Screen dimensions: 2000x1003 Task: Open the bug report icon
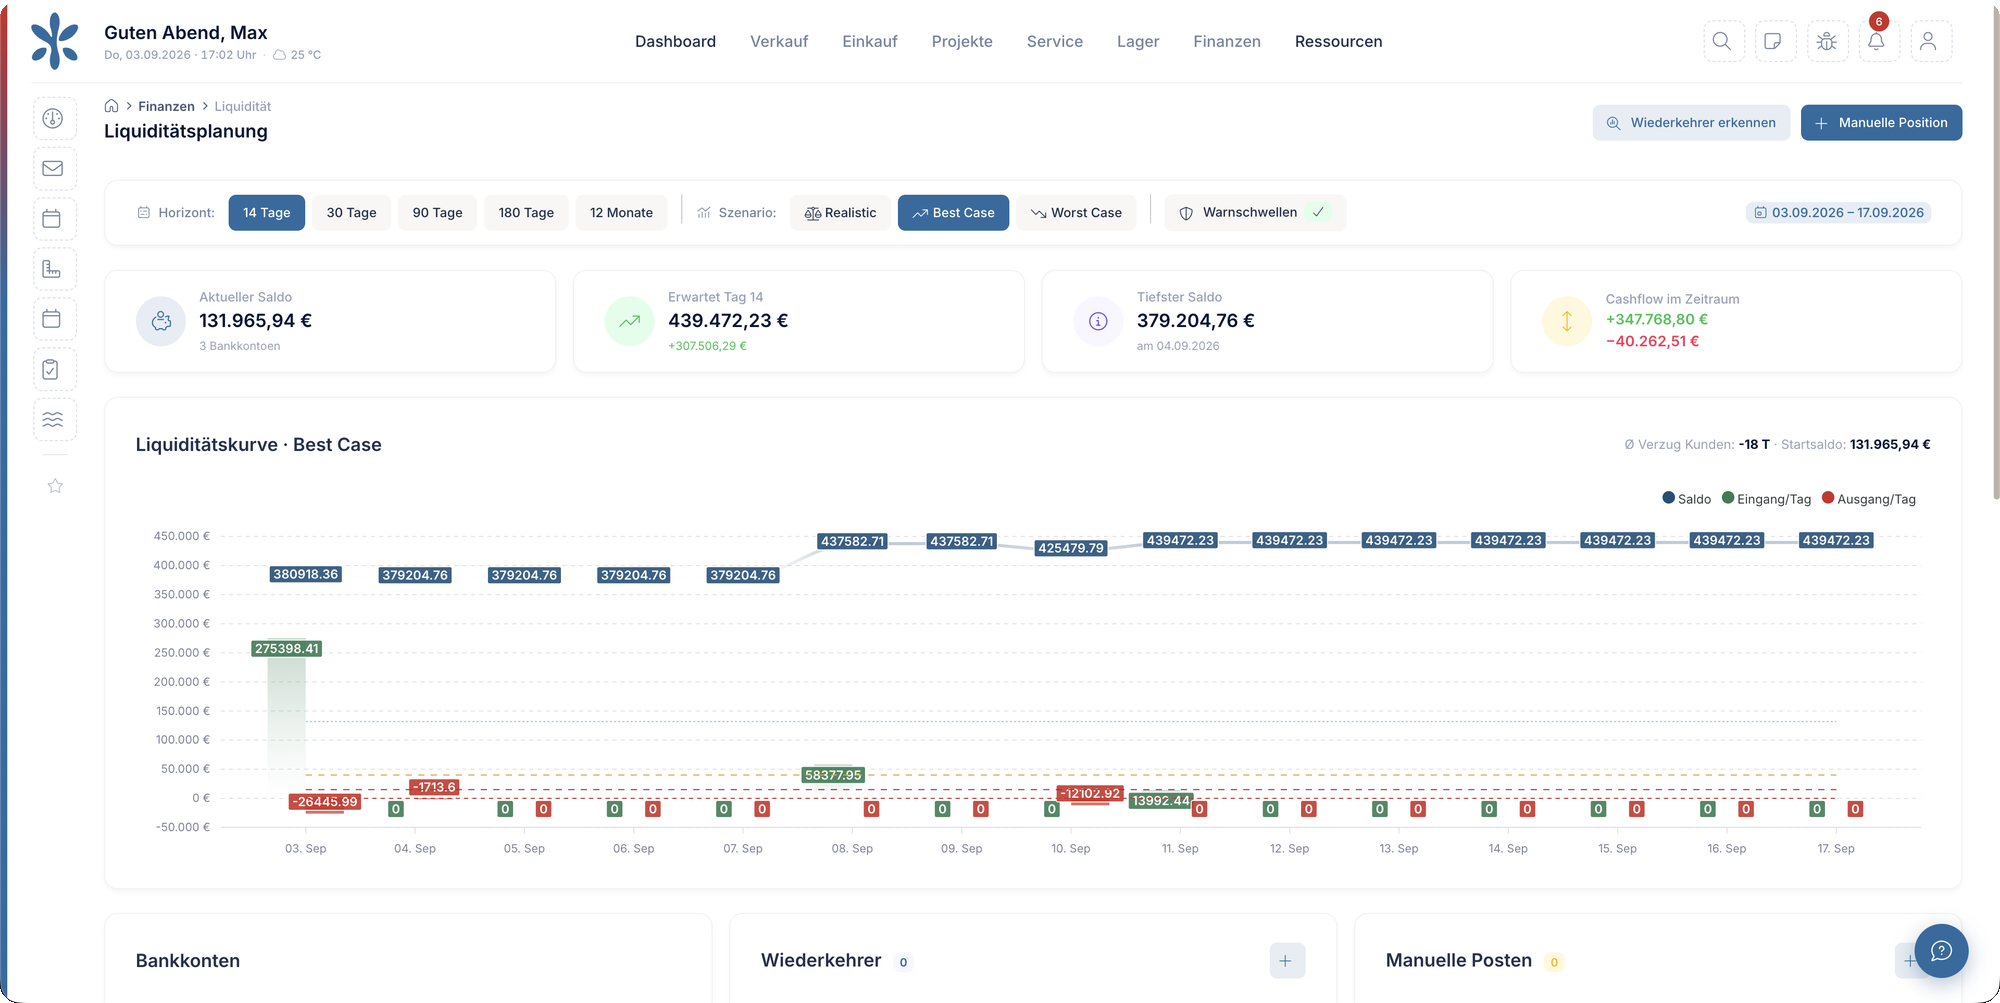(1827, 41)
